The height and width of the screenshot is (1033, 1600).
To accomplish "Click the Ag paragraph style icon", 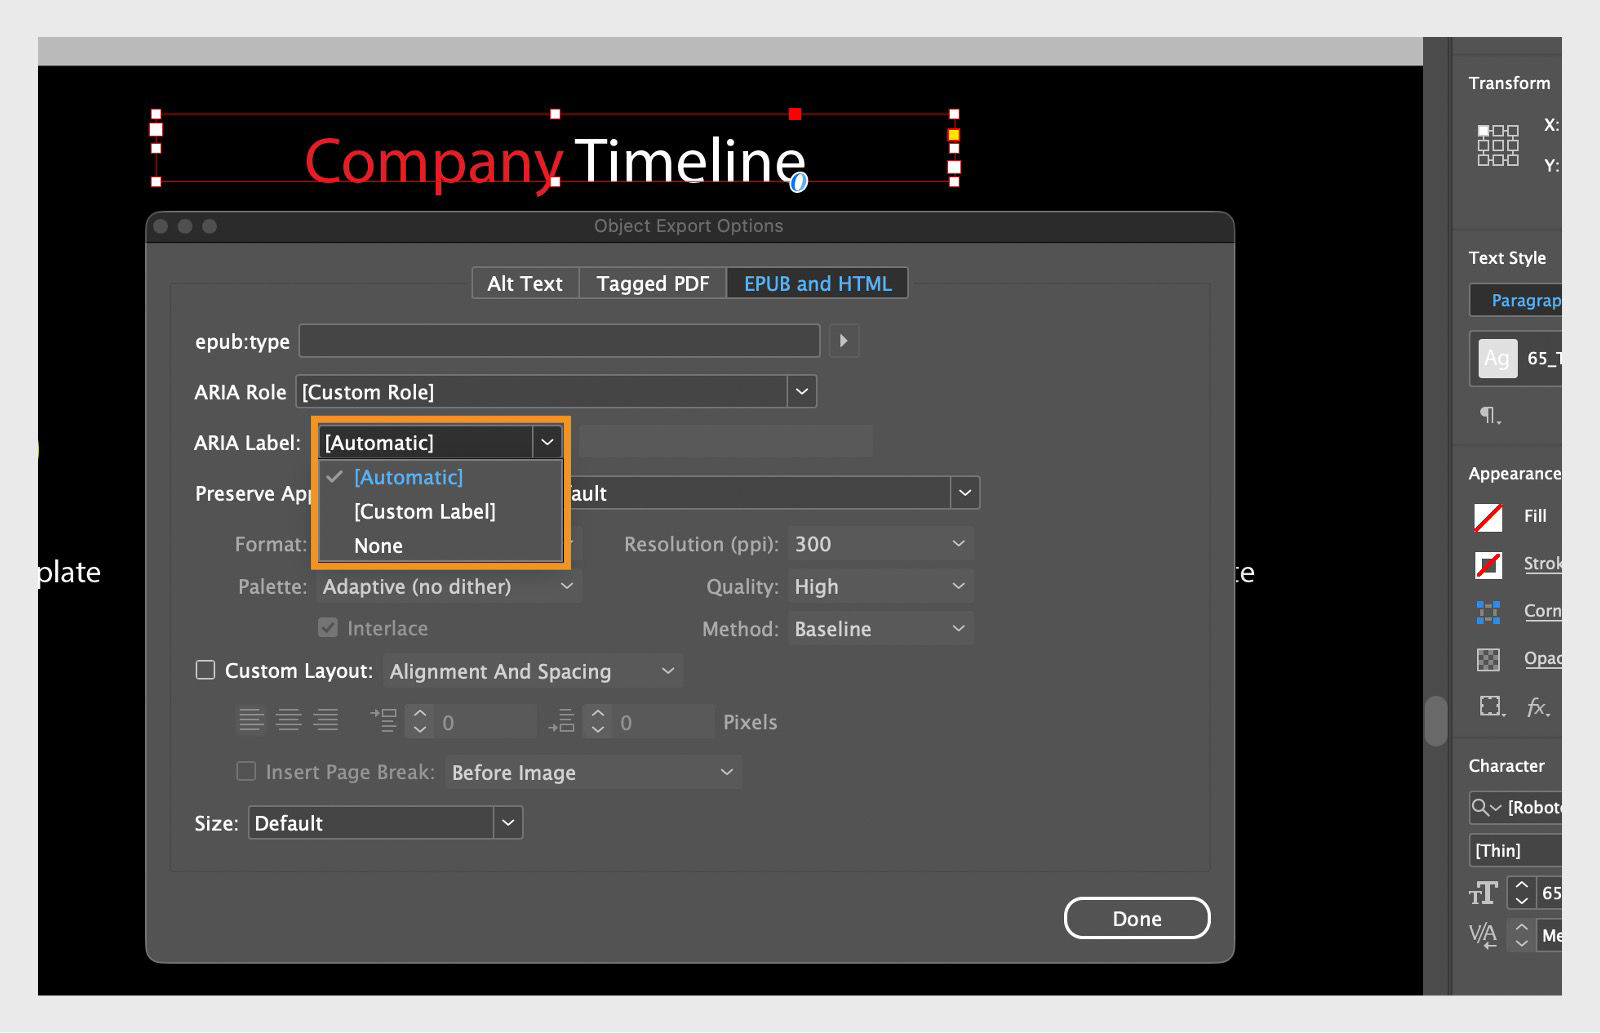I will pos(1497,359).
